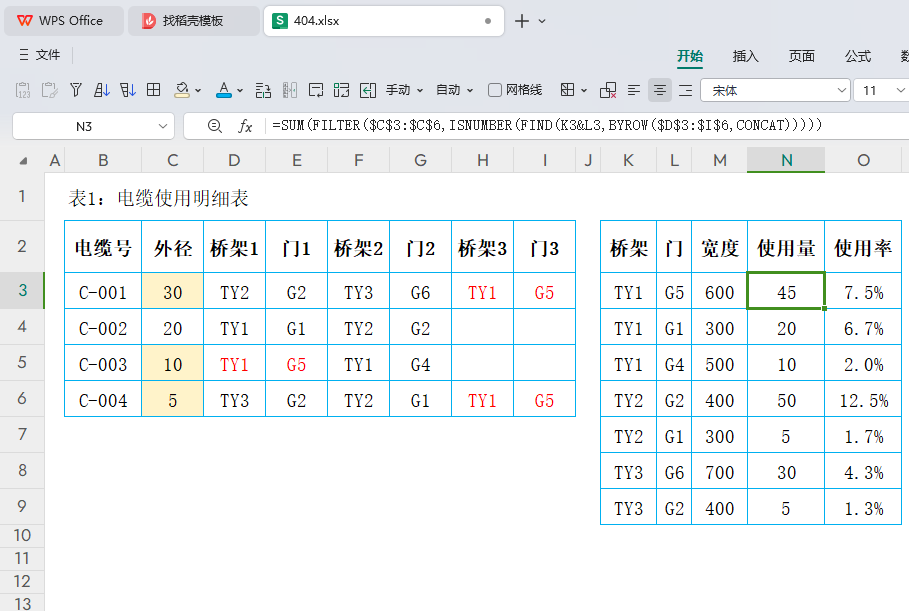909x611 pixels.
Task: Select the 404.xlsx document tab
Action: 384,21
